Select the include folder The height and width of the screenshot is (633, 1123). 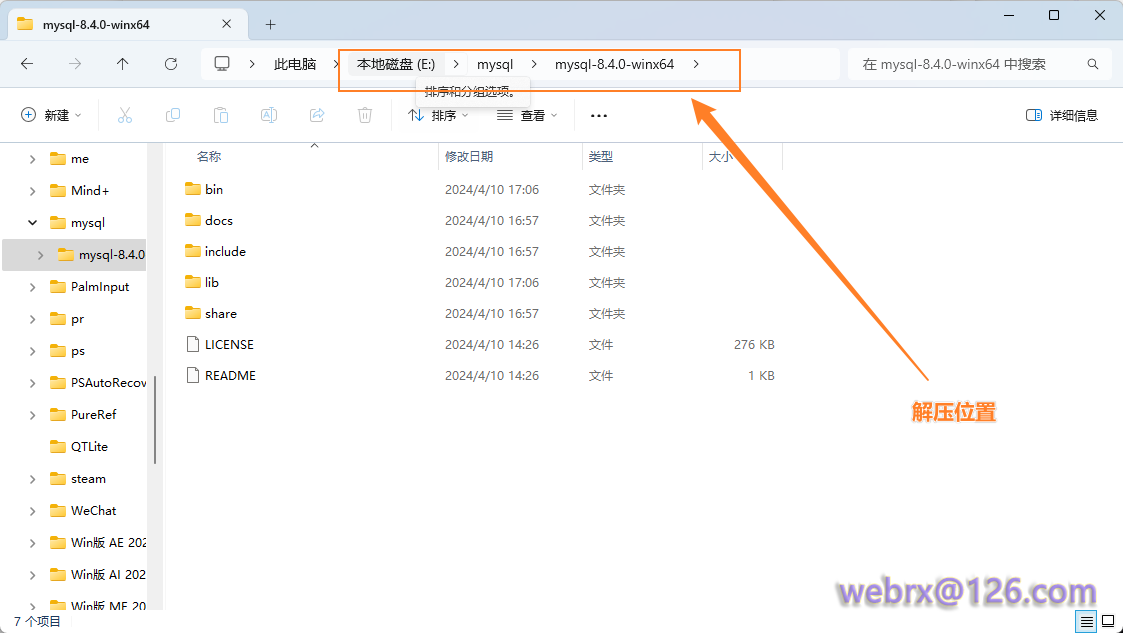(225, 251)
